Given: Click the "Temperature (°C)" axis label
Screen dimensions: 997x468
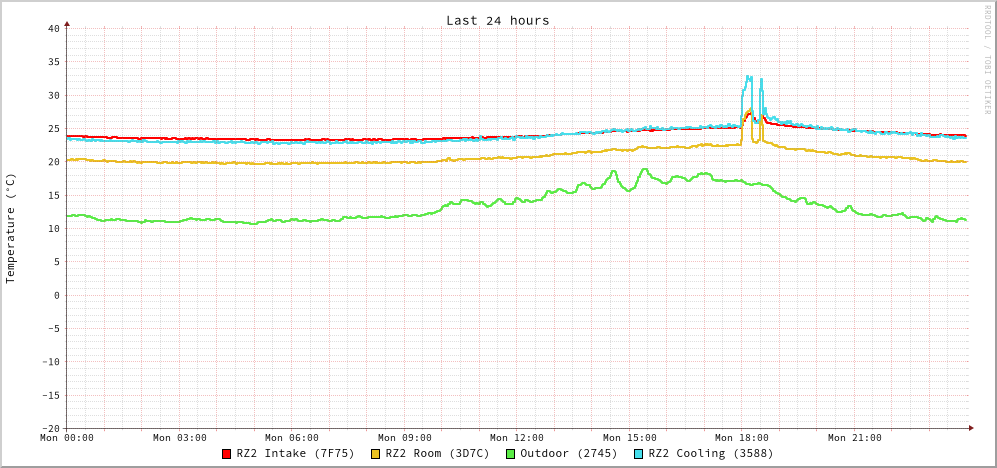Looking at the screenshot, I should coord(11,228).
